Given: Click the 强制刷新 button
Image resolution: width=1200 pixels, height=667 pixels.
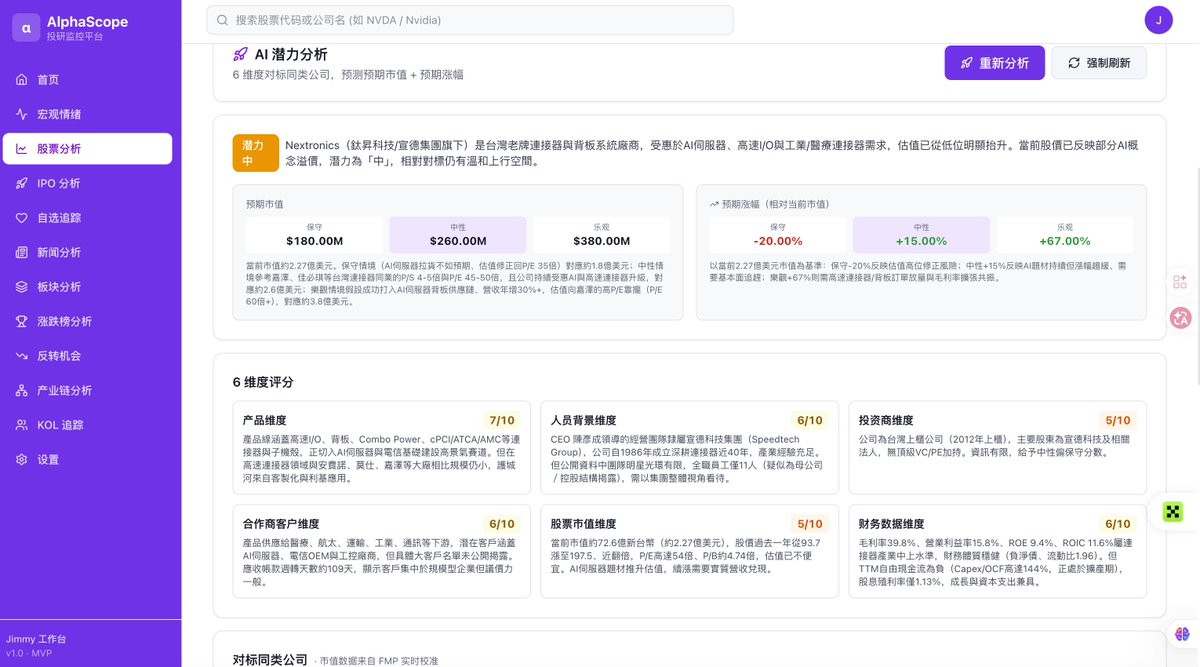Looking at the screenshot, I should (1099, 63).
